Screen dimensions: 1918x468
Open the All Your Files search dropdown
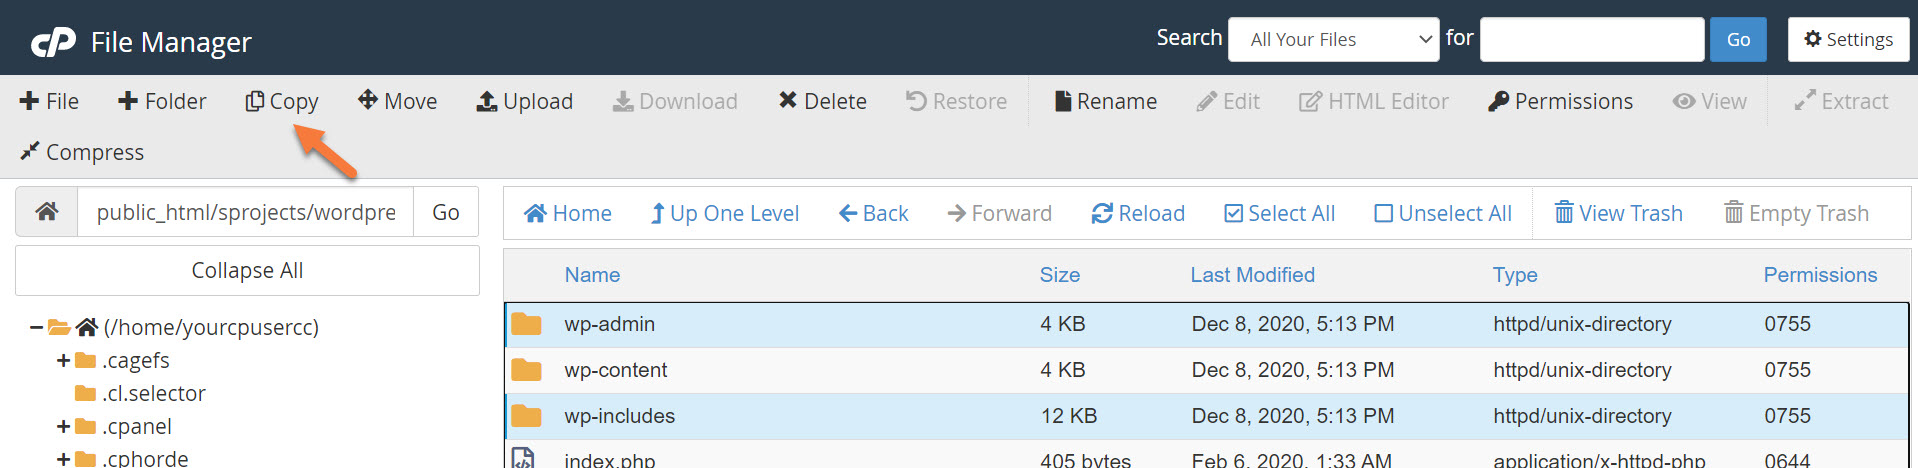pyautogui.click(x=1333, y=40)
